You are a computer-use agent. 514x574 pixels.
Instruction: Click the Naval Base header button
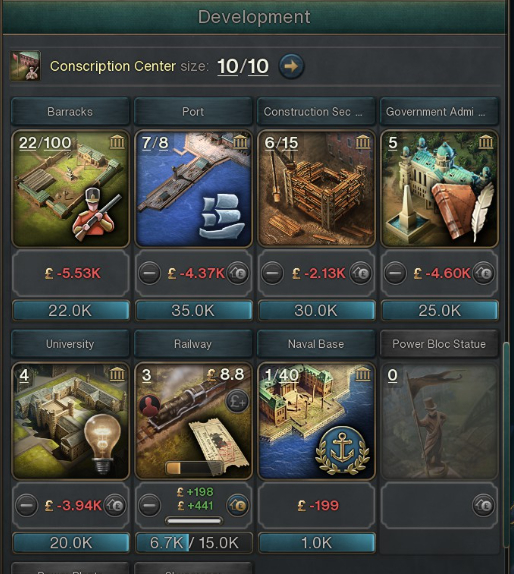316,344
